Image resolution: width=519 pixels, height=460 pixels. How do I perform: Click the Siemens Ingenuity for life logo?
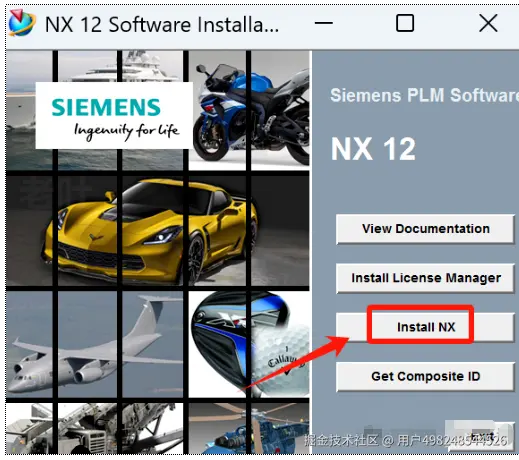(x=114, y=115)
